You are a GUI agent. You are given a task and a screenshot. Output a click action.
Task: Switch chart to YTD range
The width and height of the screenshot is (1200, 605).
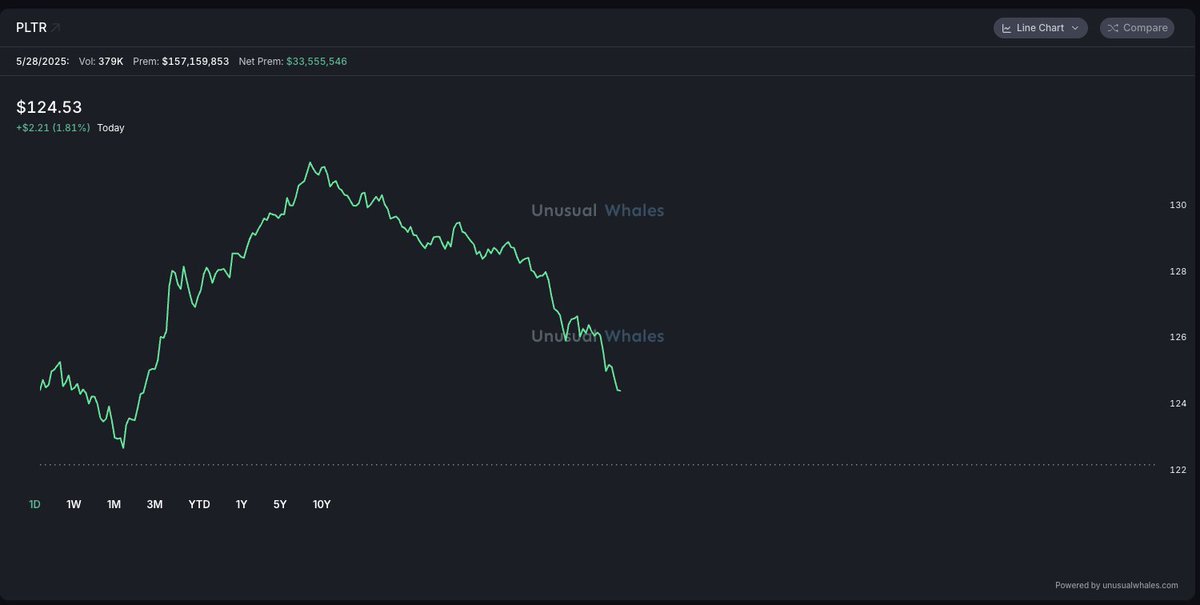coord(199,504)
